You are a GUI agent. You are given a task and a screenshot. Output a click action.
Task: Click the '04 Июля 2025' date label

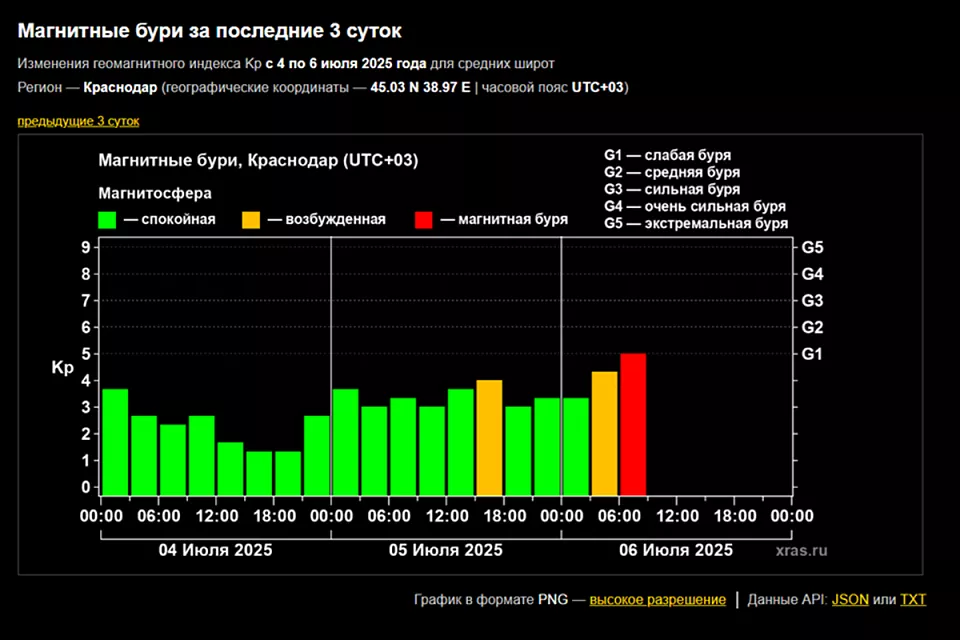click(x=215, y=550)
